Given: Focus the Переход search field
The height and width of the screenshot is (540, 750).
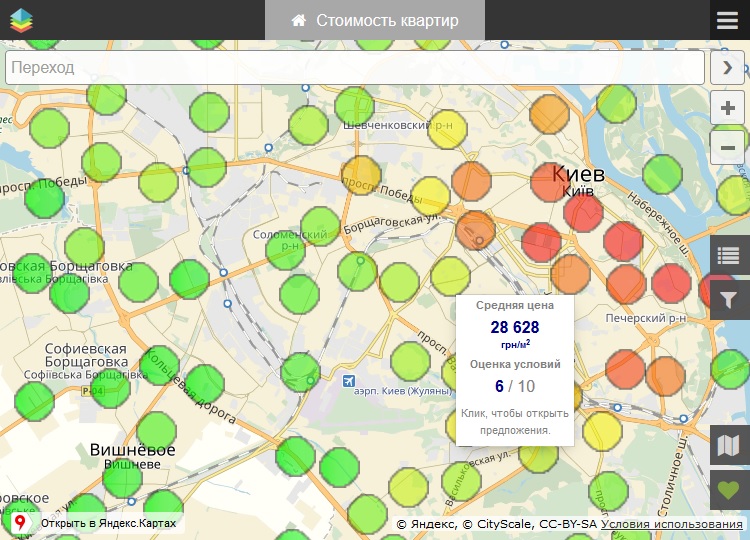Looking at the screenshot, I should [x=355, y=68].
